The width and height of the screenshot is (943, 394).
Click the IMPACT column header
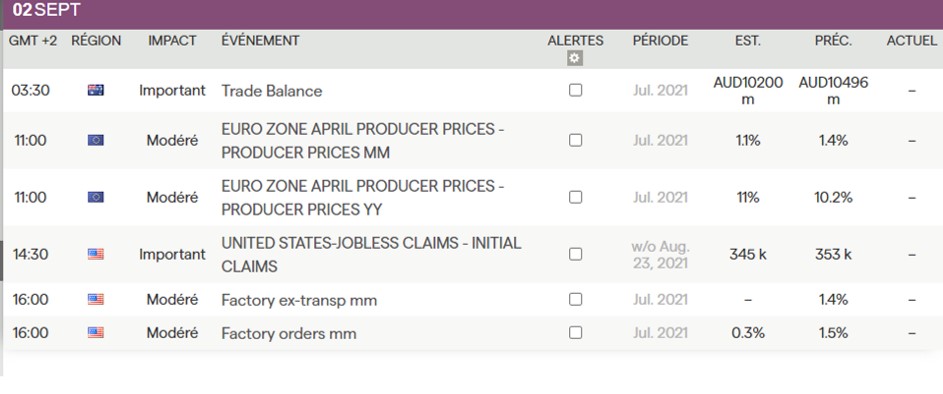pos(172,41)
